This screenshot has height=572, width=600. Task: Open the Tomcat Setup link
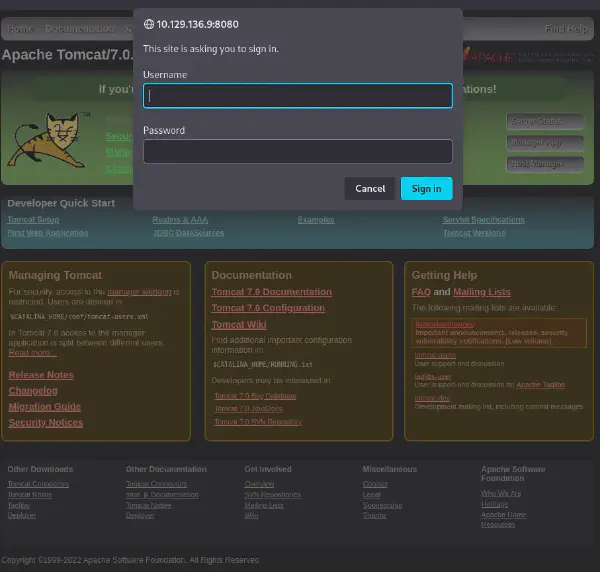click(x=33, y=220)
